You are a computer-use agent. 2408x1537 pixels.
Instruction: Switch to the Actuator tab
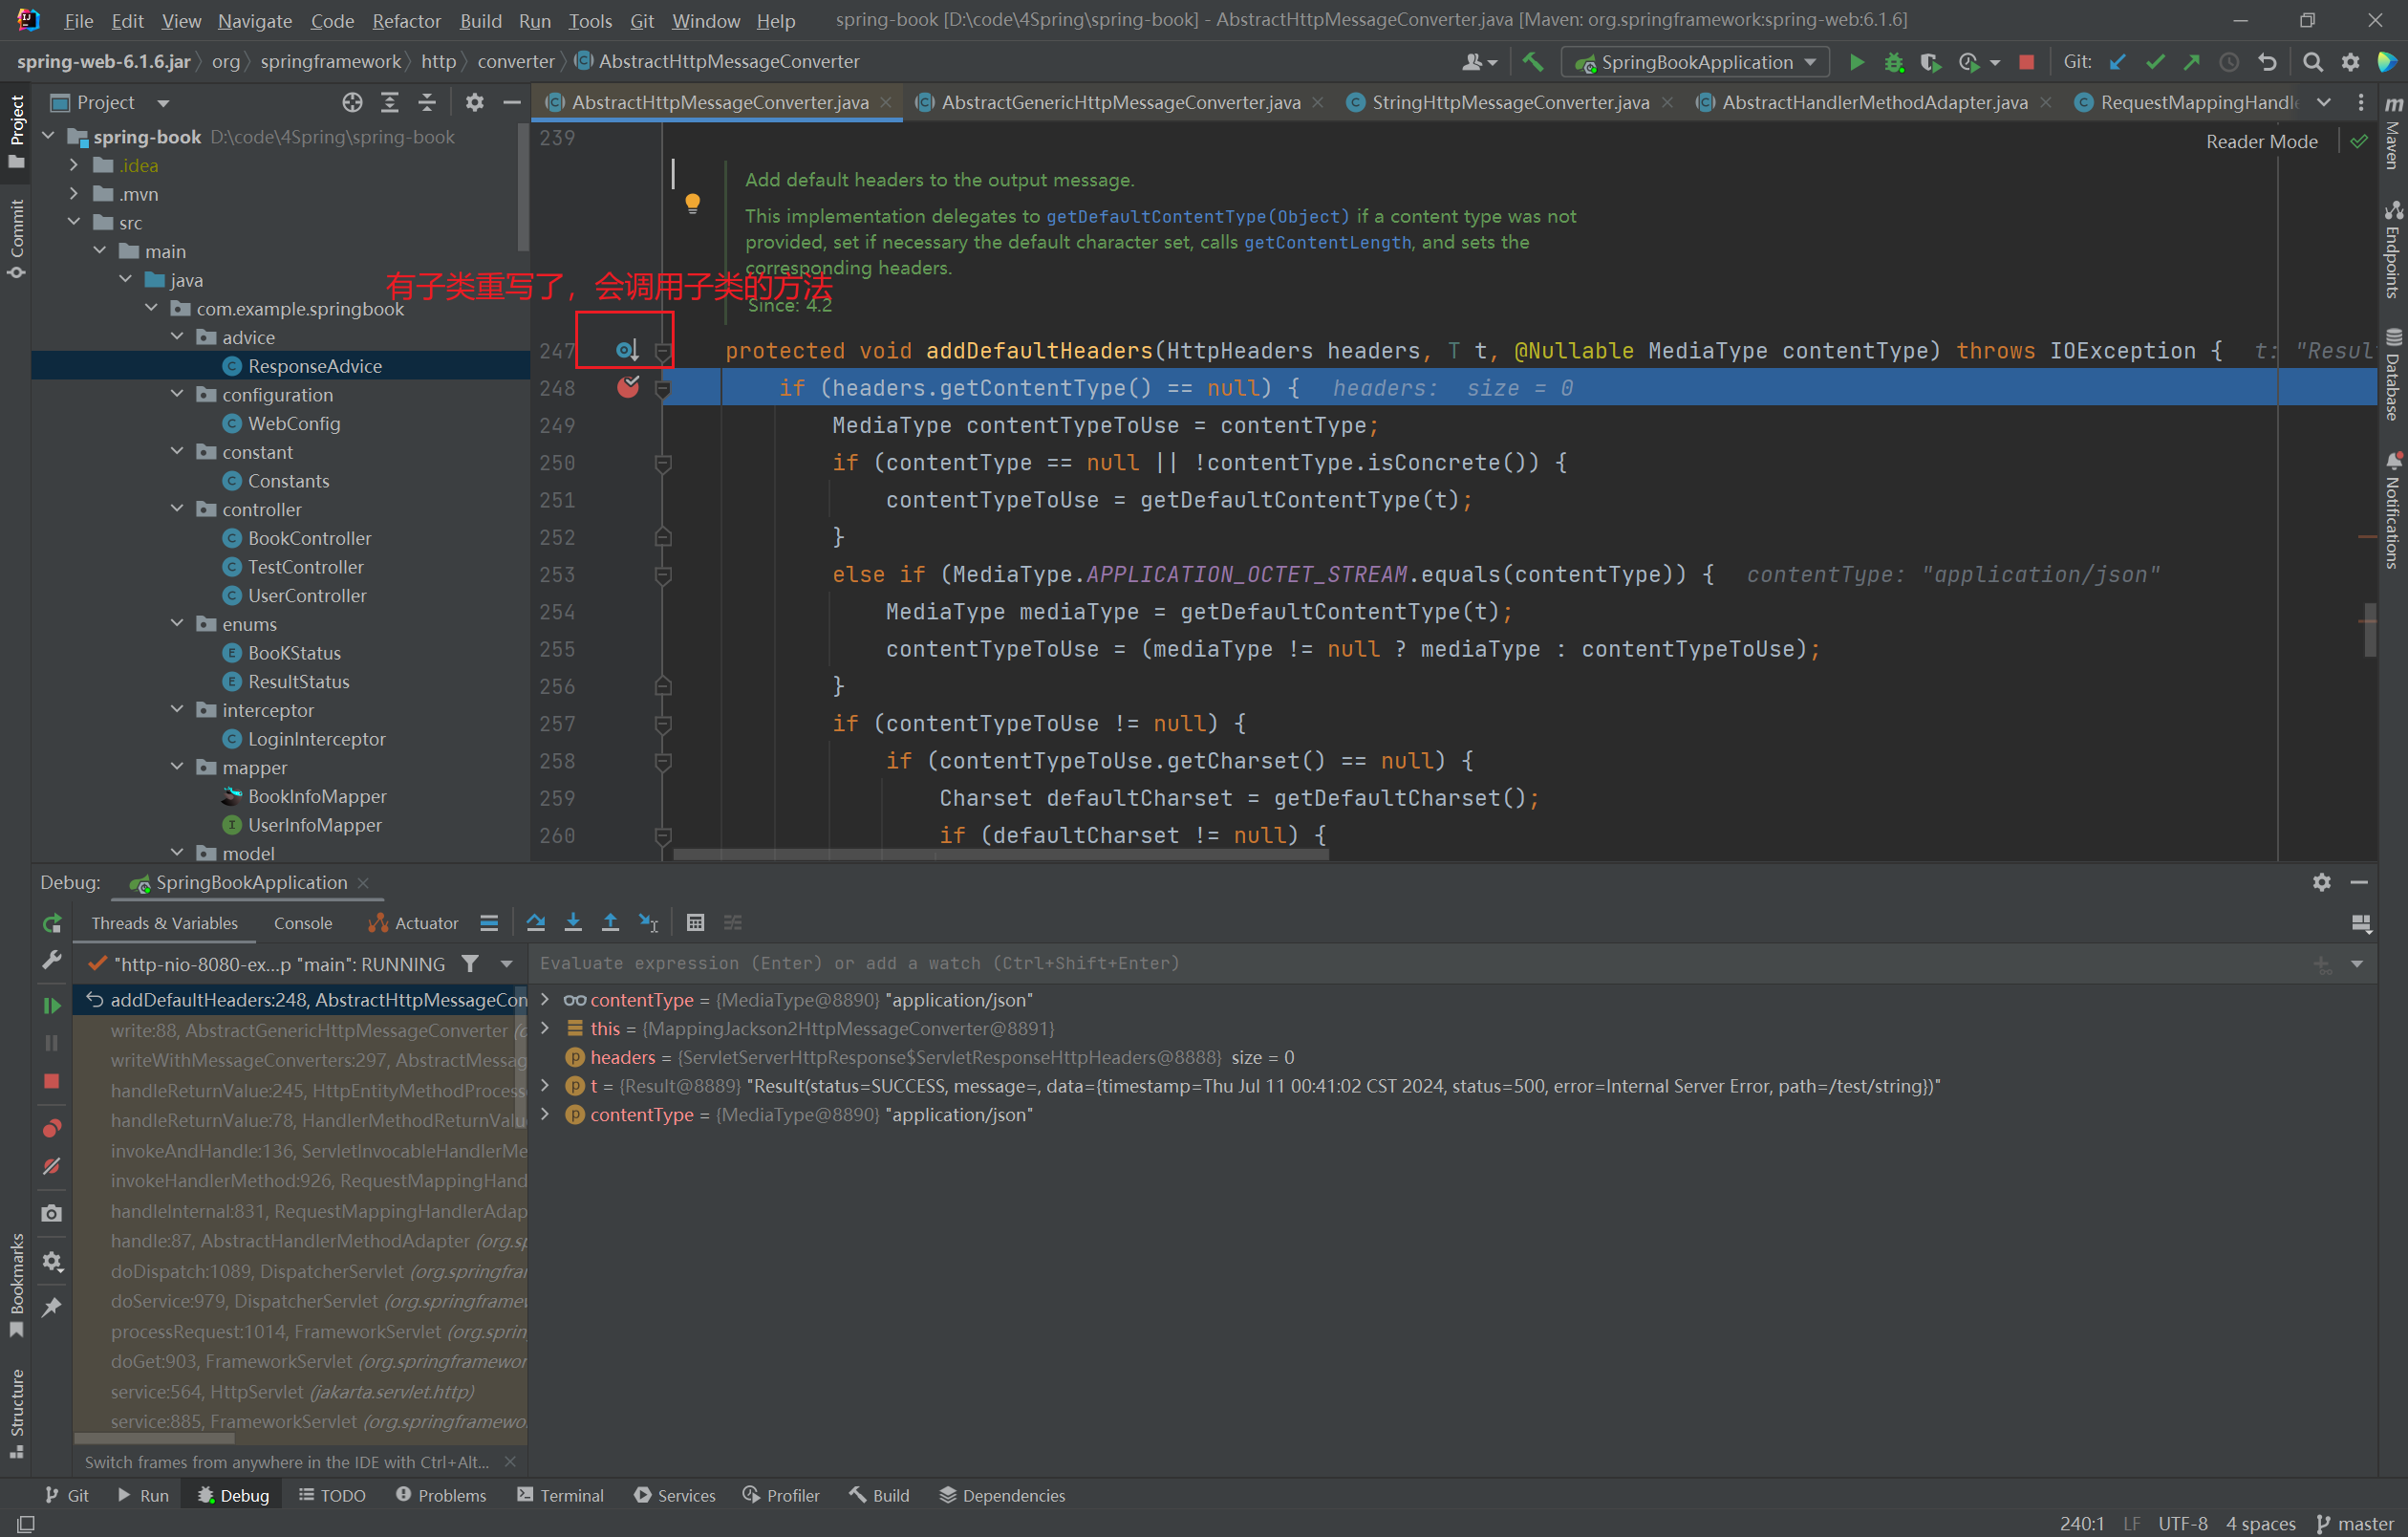pos(413,923)
